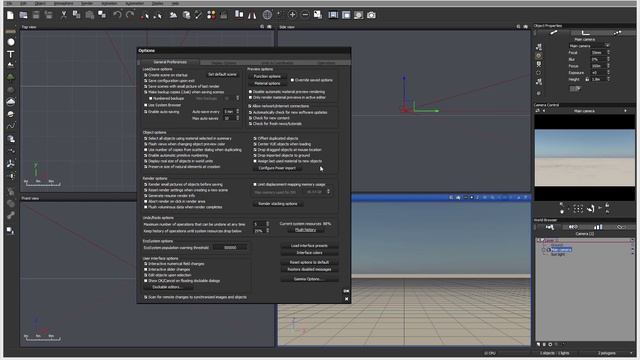The width and height of the screenshot is (640, 360).
Task: Enable Numbered backups checkbox
Action: click(151, 98)
